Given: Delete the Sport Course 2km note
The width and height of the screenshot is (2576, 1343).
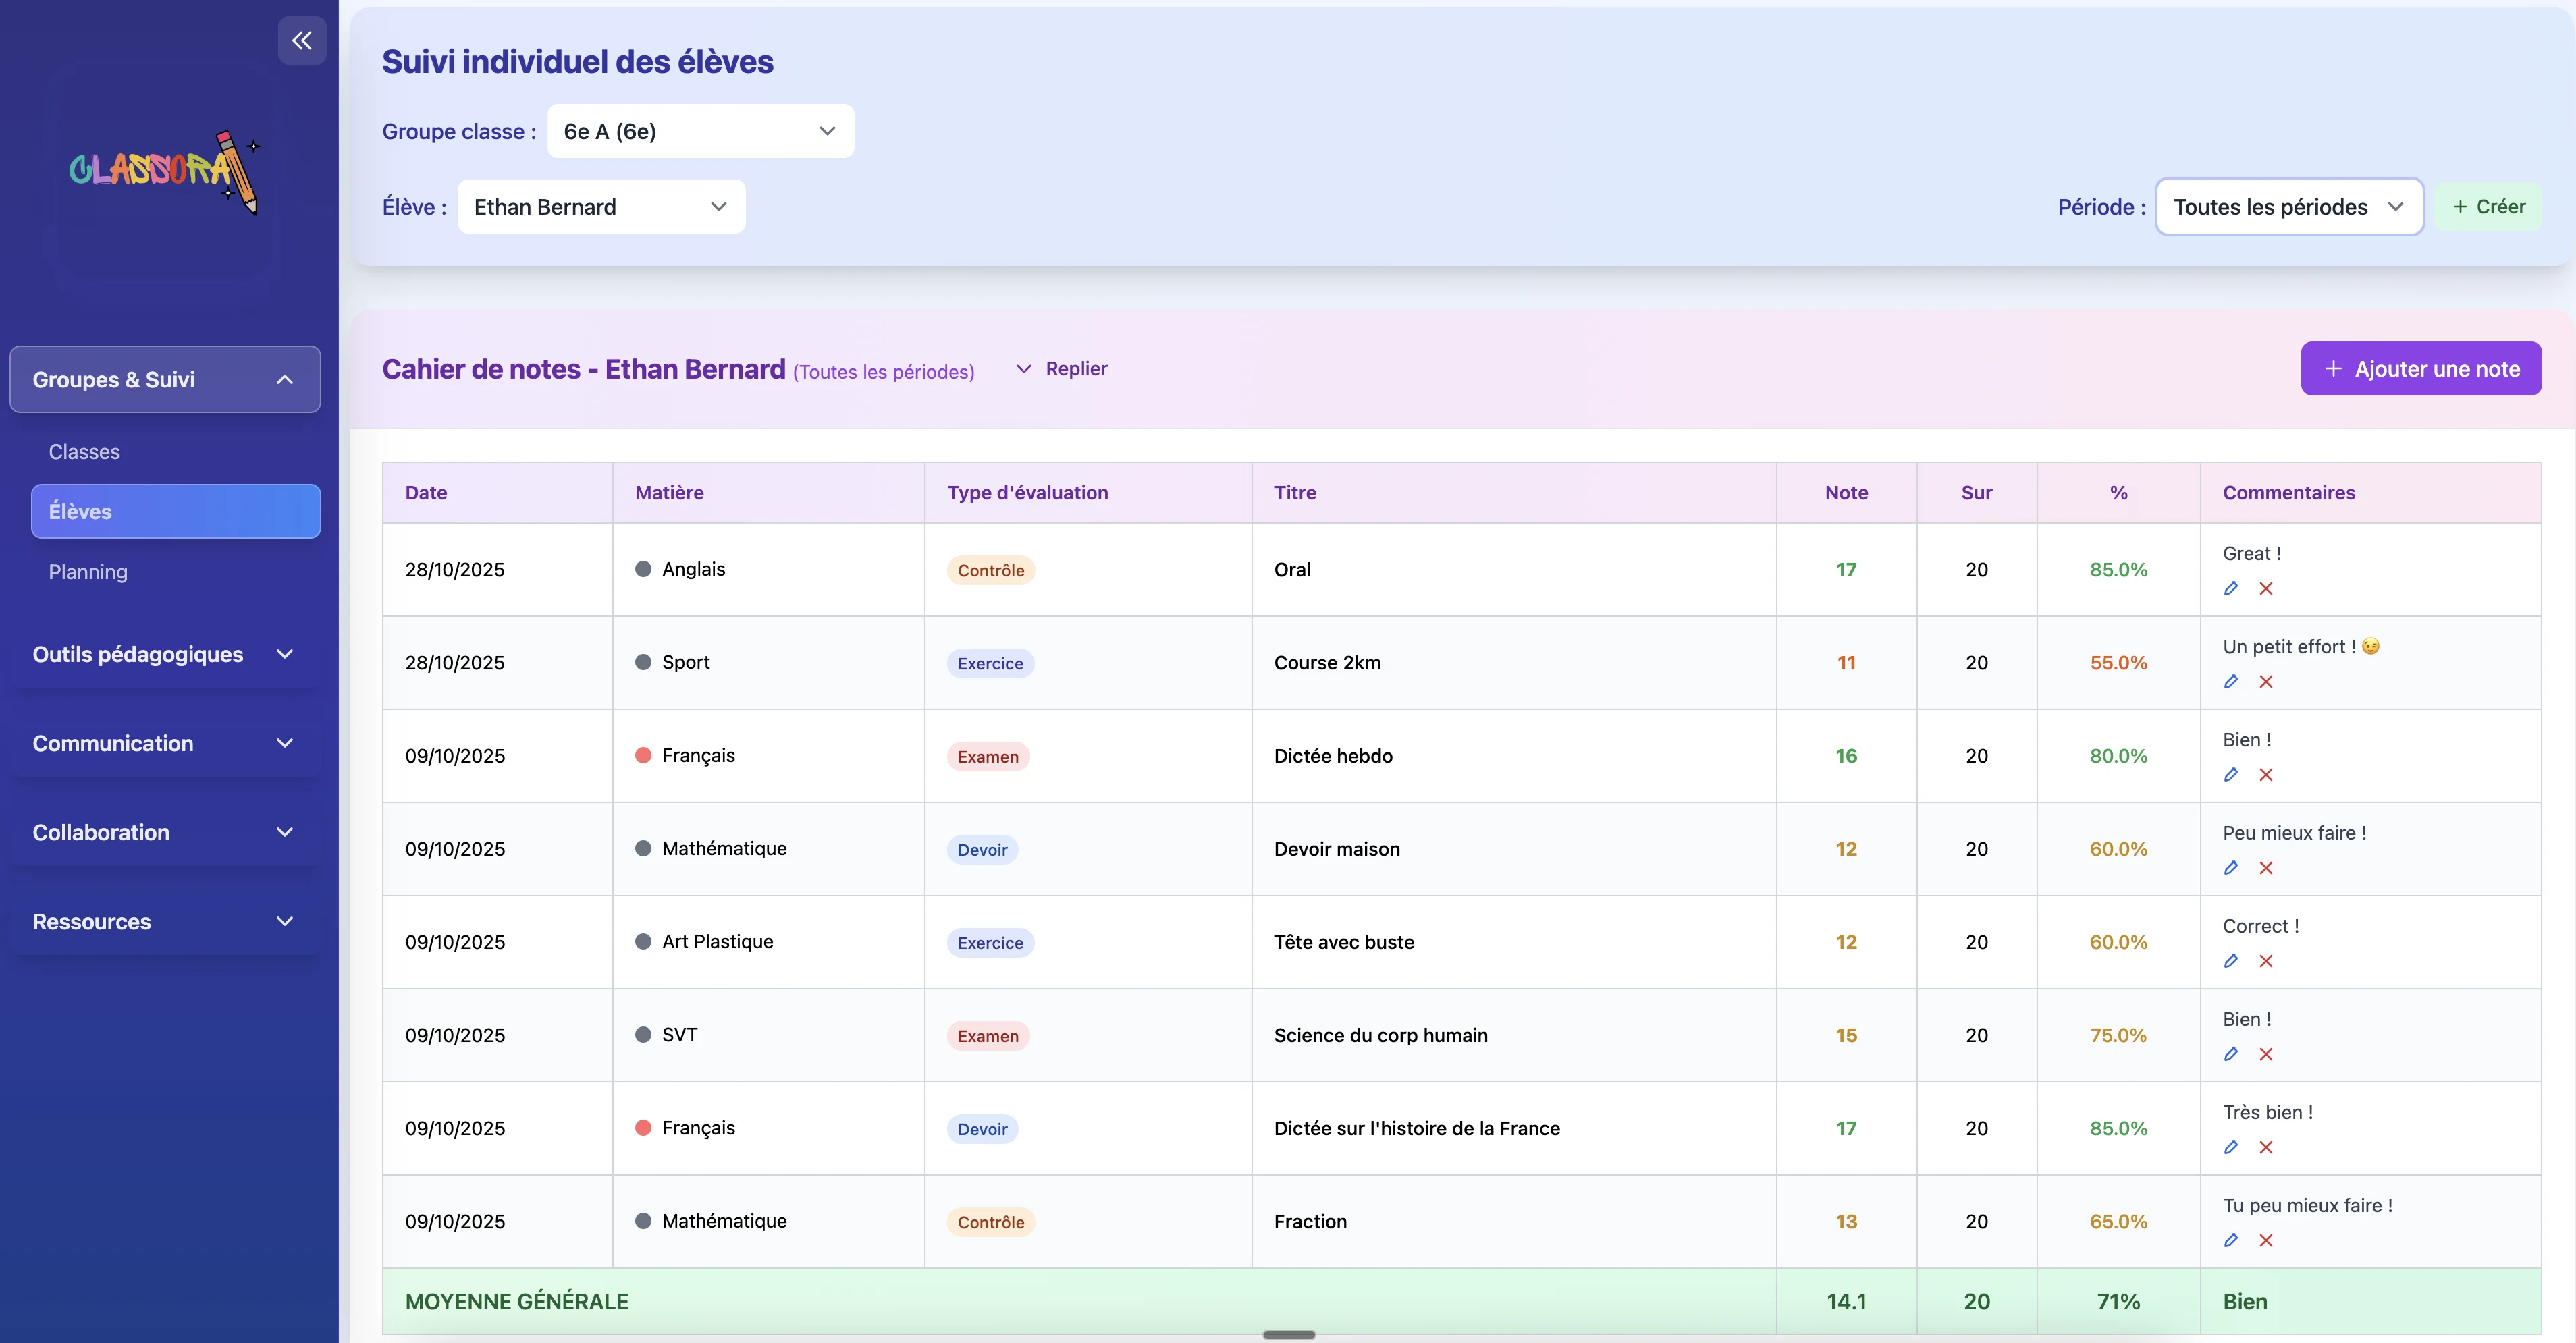Looking at the screenshot, I should coord(2266,682).
